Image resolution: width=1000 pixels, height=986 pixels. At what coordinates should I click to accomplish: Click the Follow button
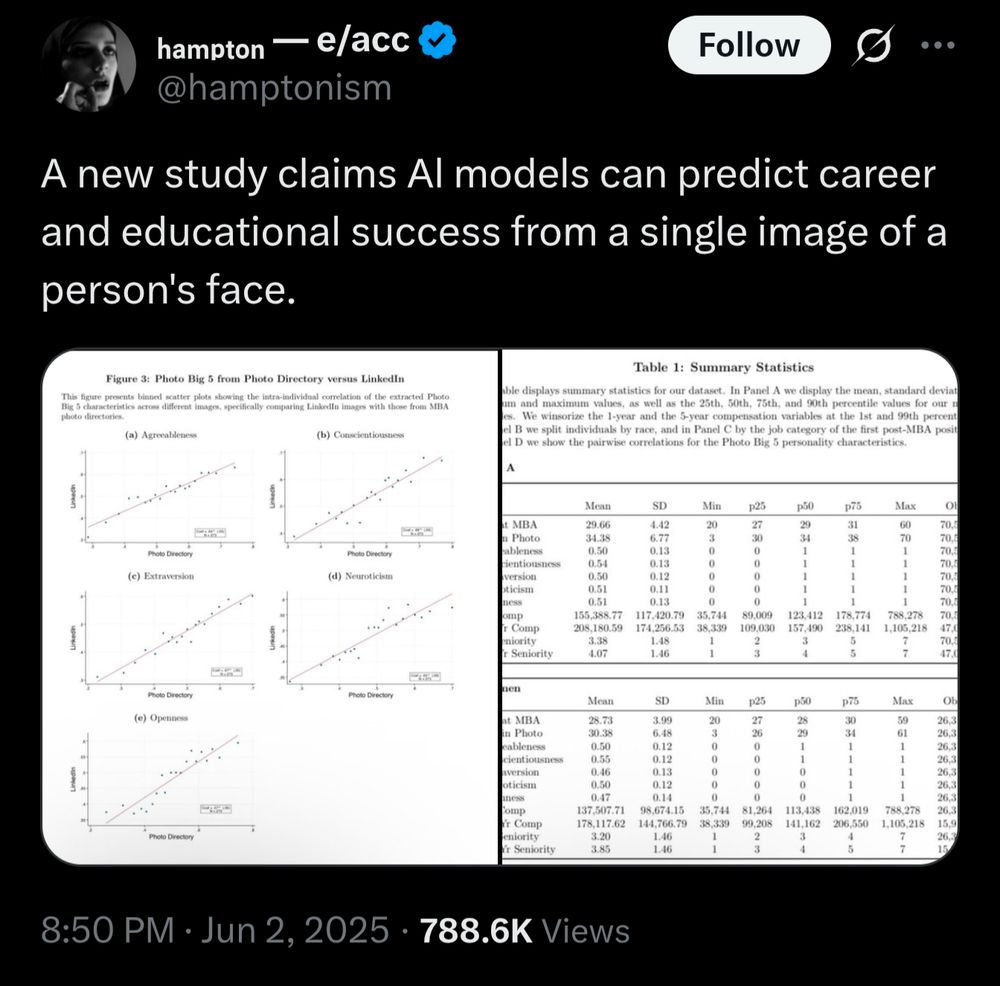pyautogui.click(x=749, y=45)
